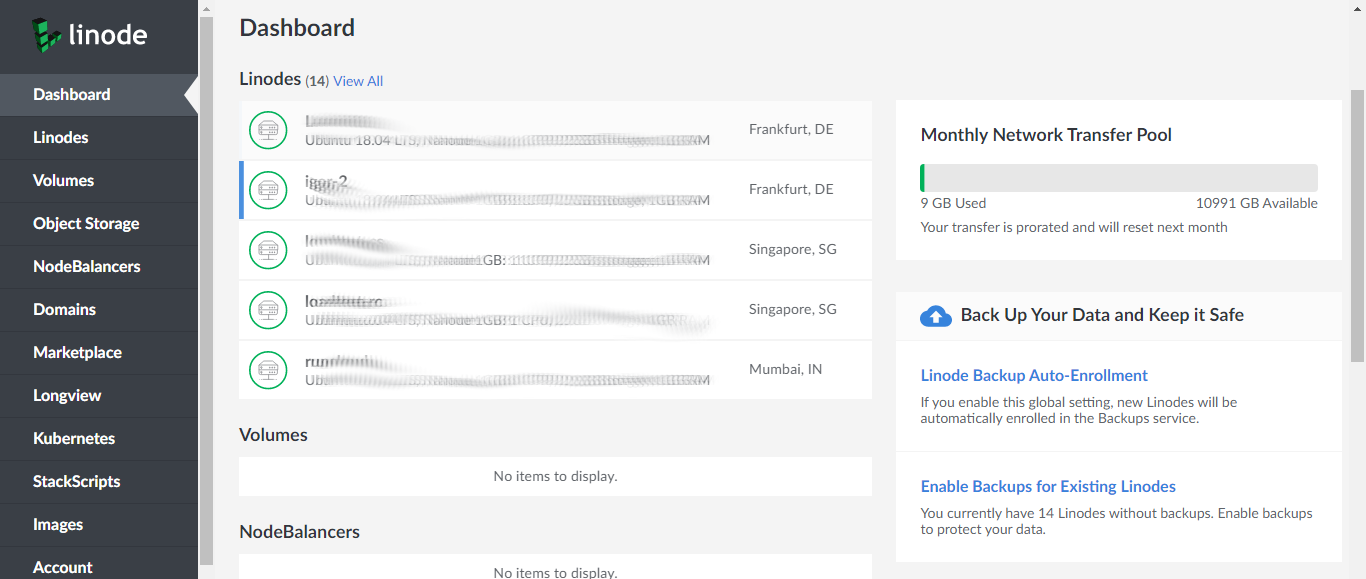Click the Mumbai Linode server icon
Image resolution: width=1366 pixels, height=579 pixels.
(267, 370)
